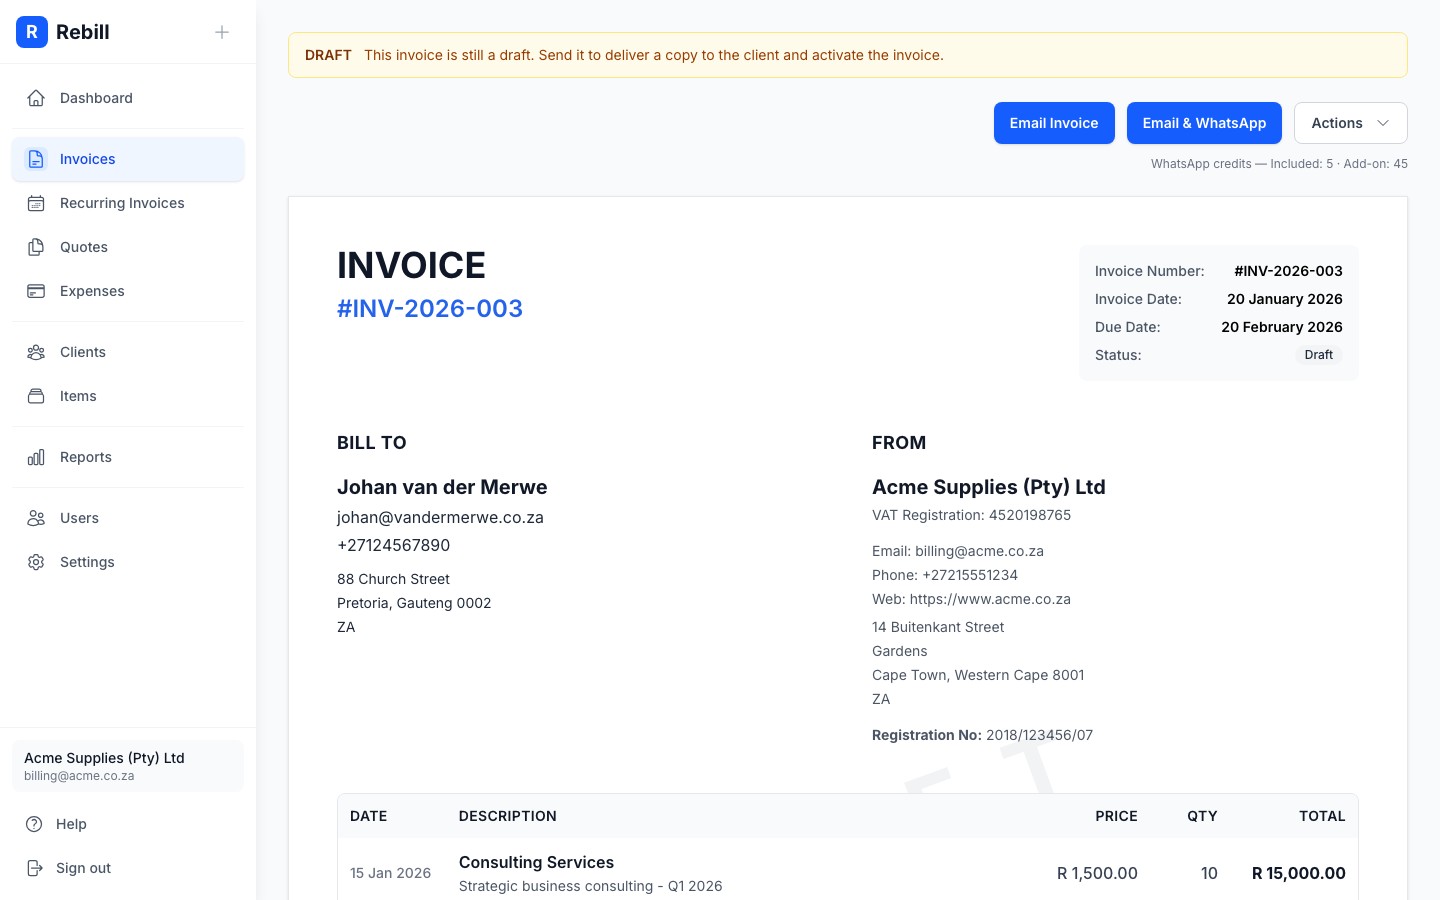Click the Acme Supplies account panel

(x=128, y=766)
